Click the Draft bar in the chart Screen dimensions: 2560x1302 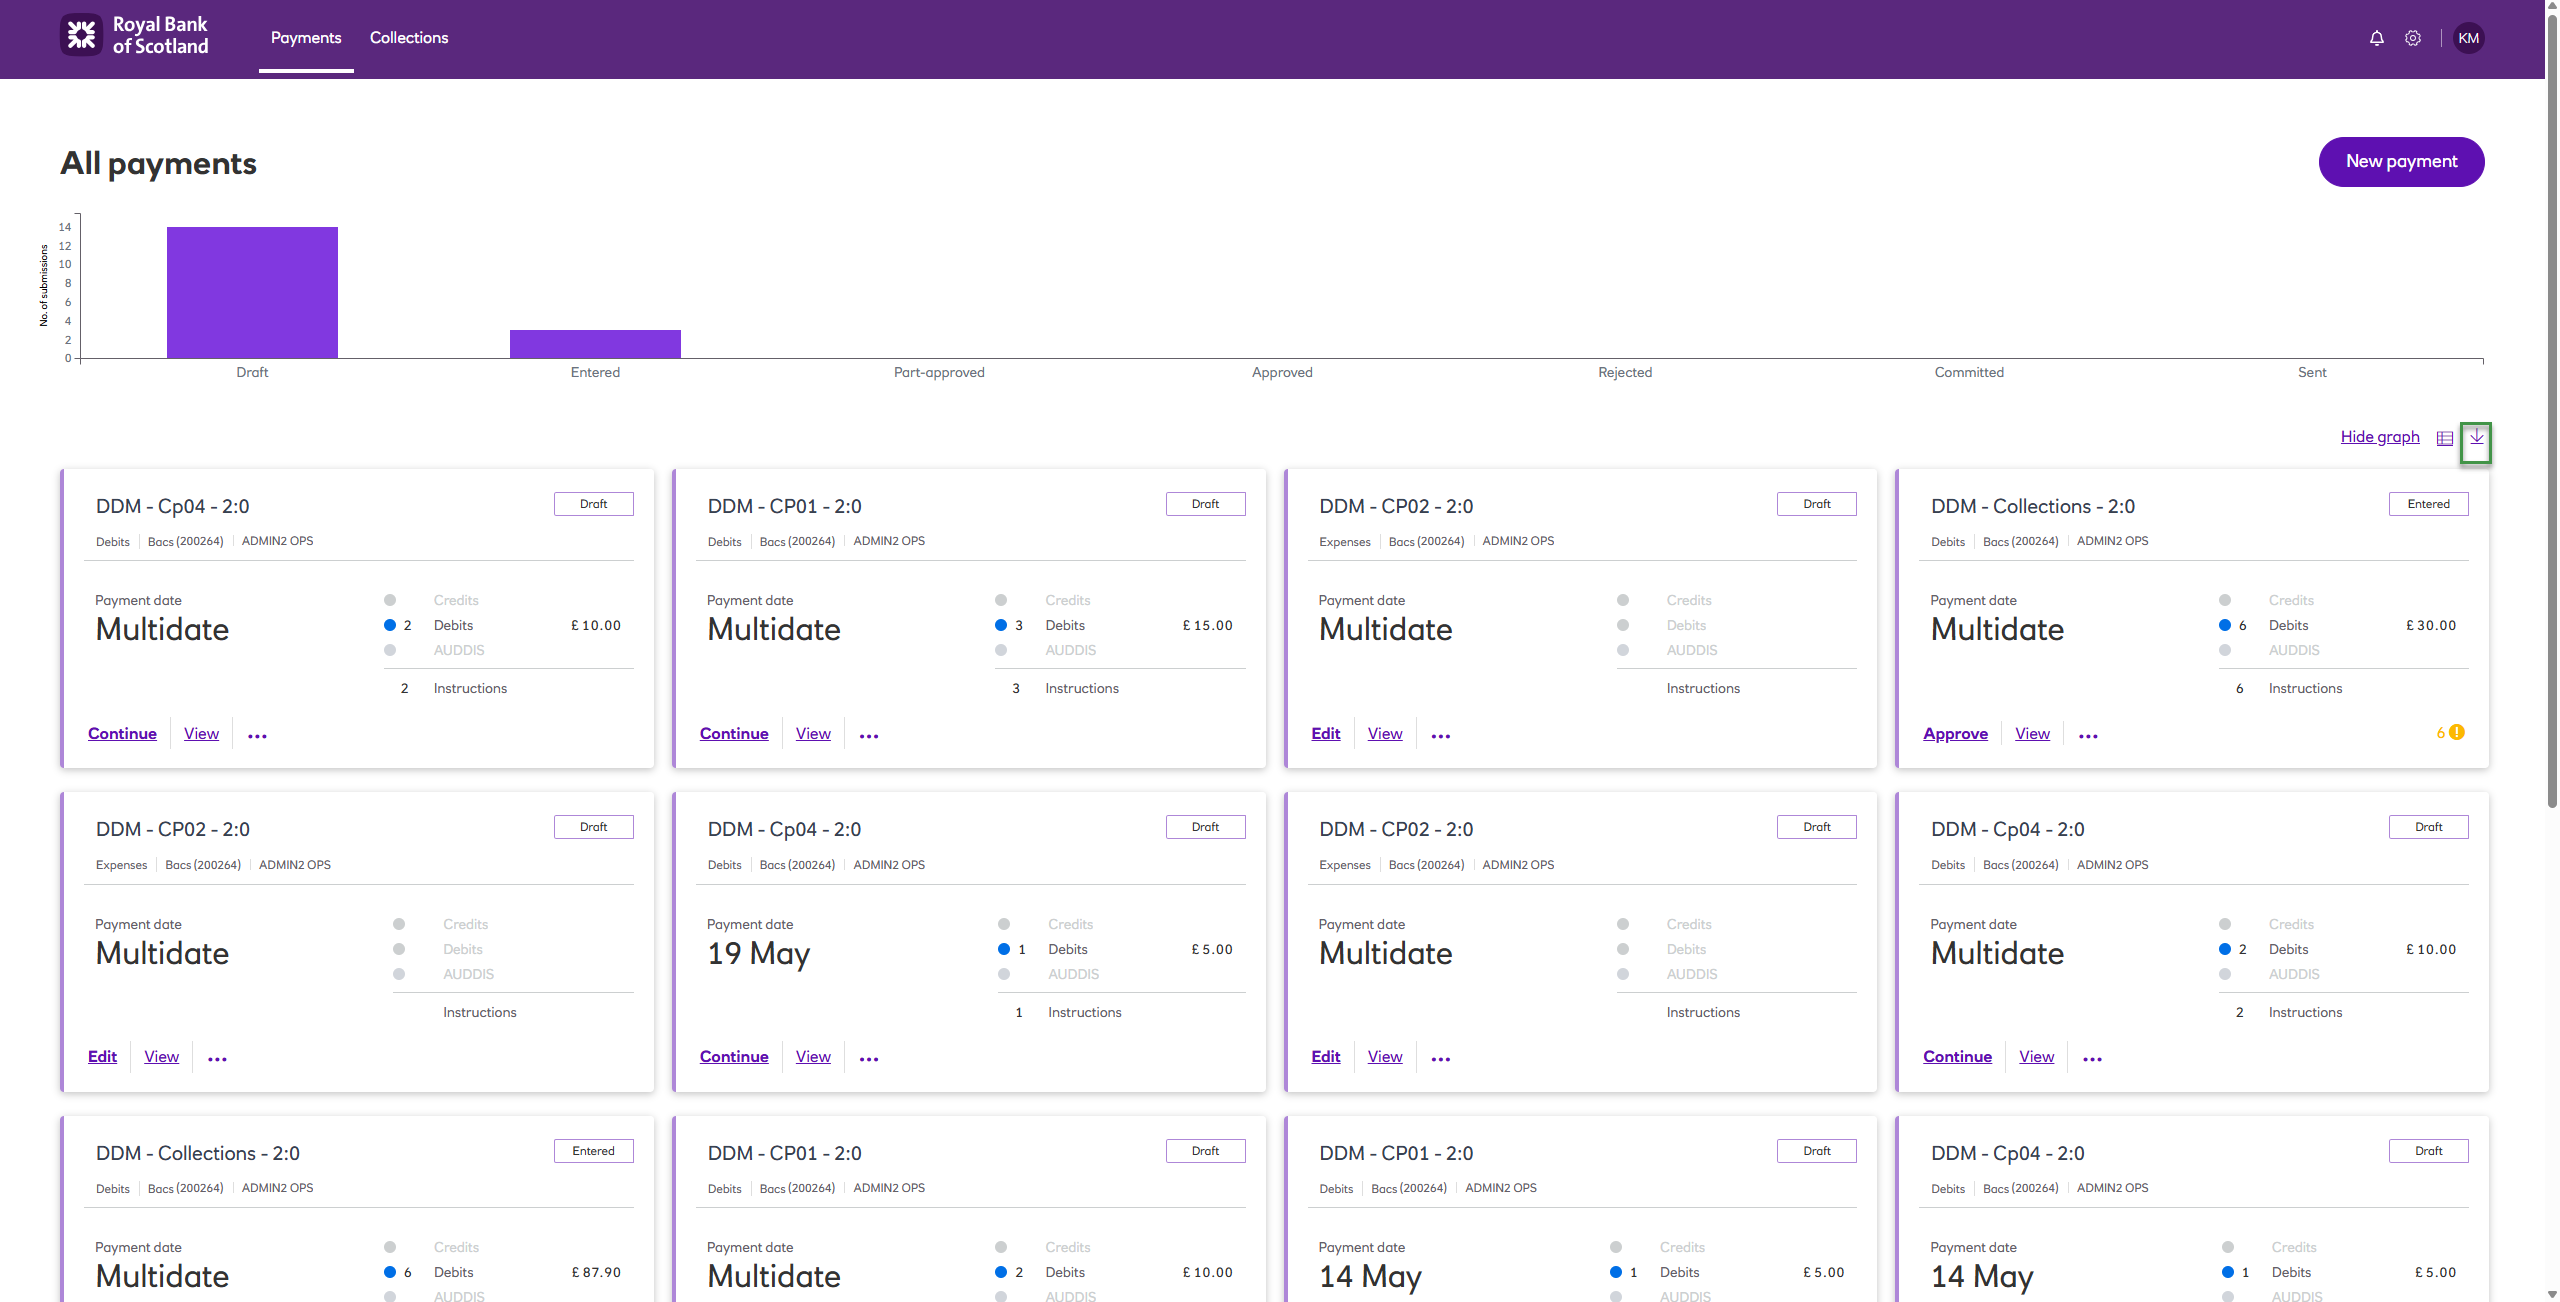click(x=252, y=292)
